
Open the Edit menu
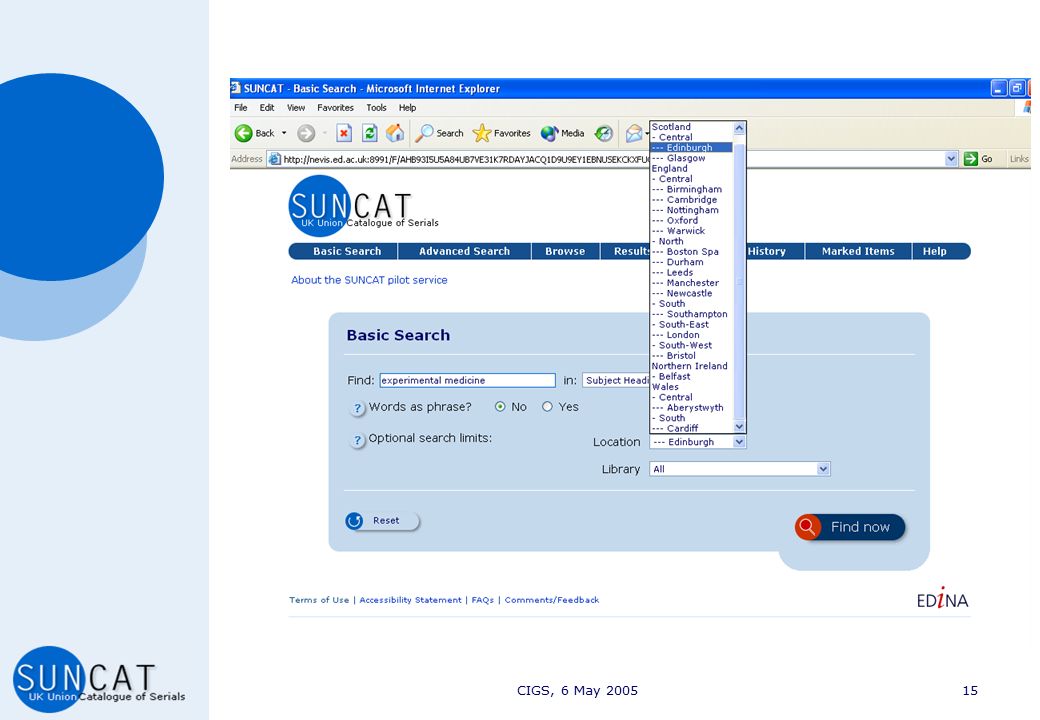point(267,107)
